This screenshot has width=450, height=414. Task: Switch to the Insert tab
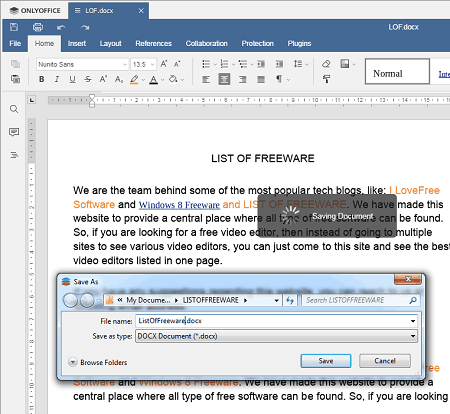77,44
